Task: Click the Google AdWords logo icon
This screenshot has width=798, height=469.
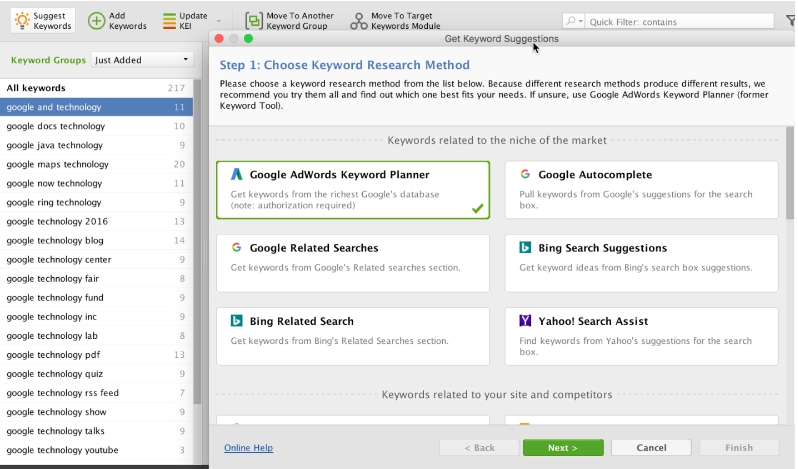Action: coord(237,174)
